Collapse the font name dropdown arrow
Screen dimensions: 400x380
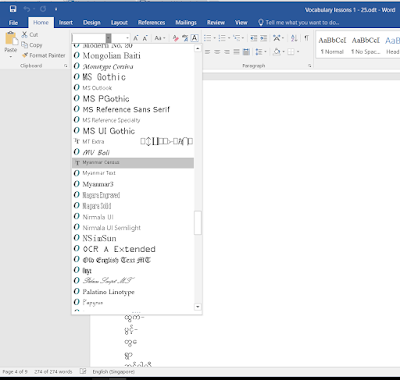pos(109,38)
